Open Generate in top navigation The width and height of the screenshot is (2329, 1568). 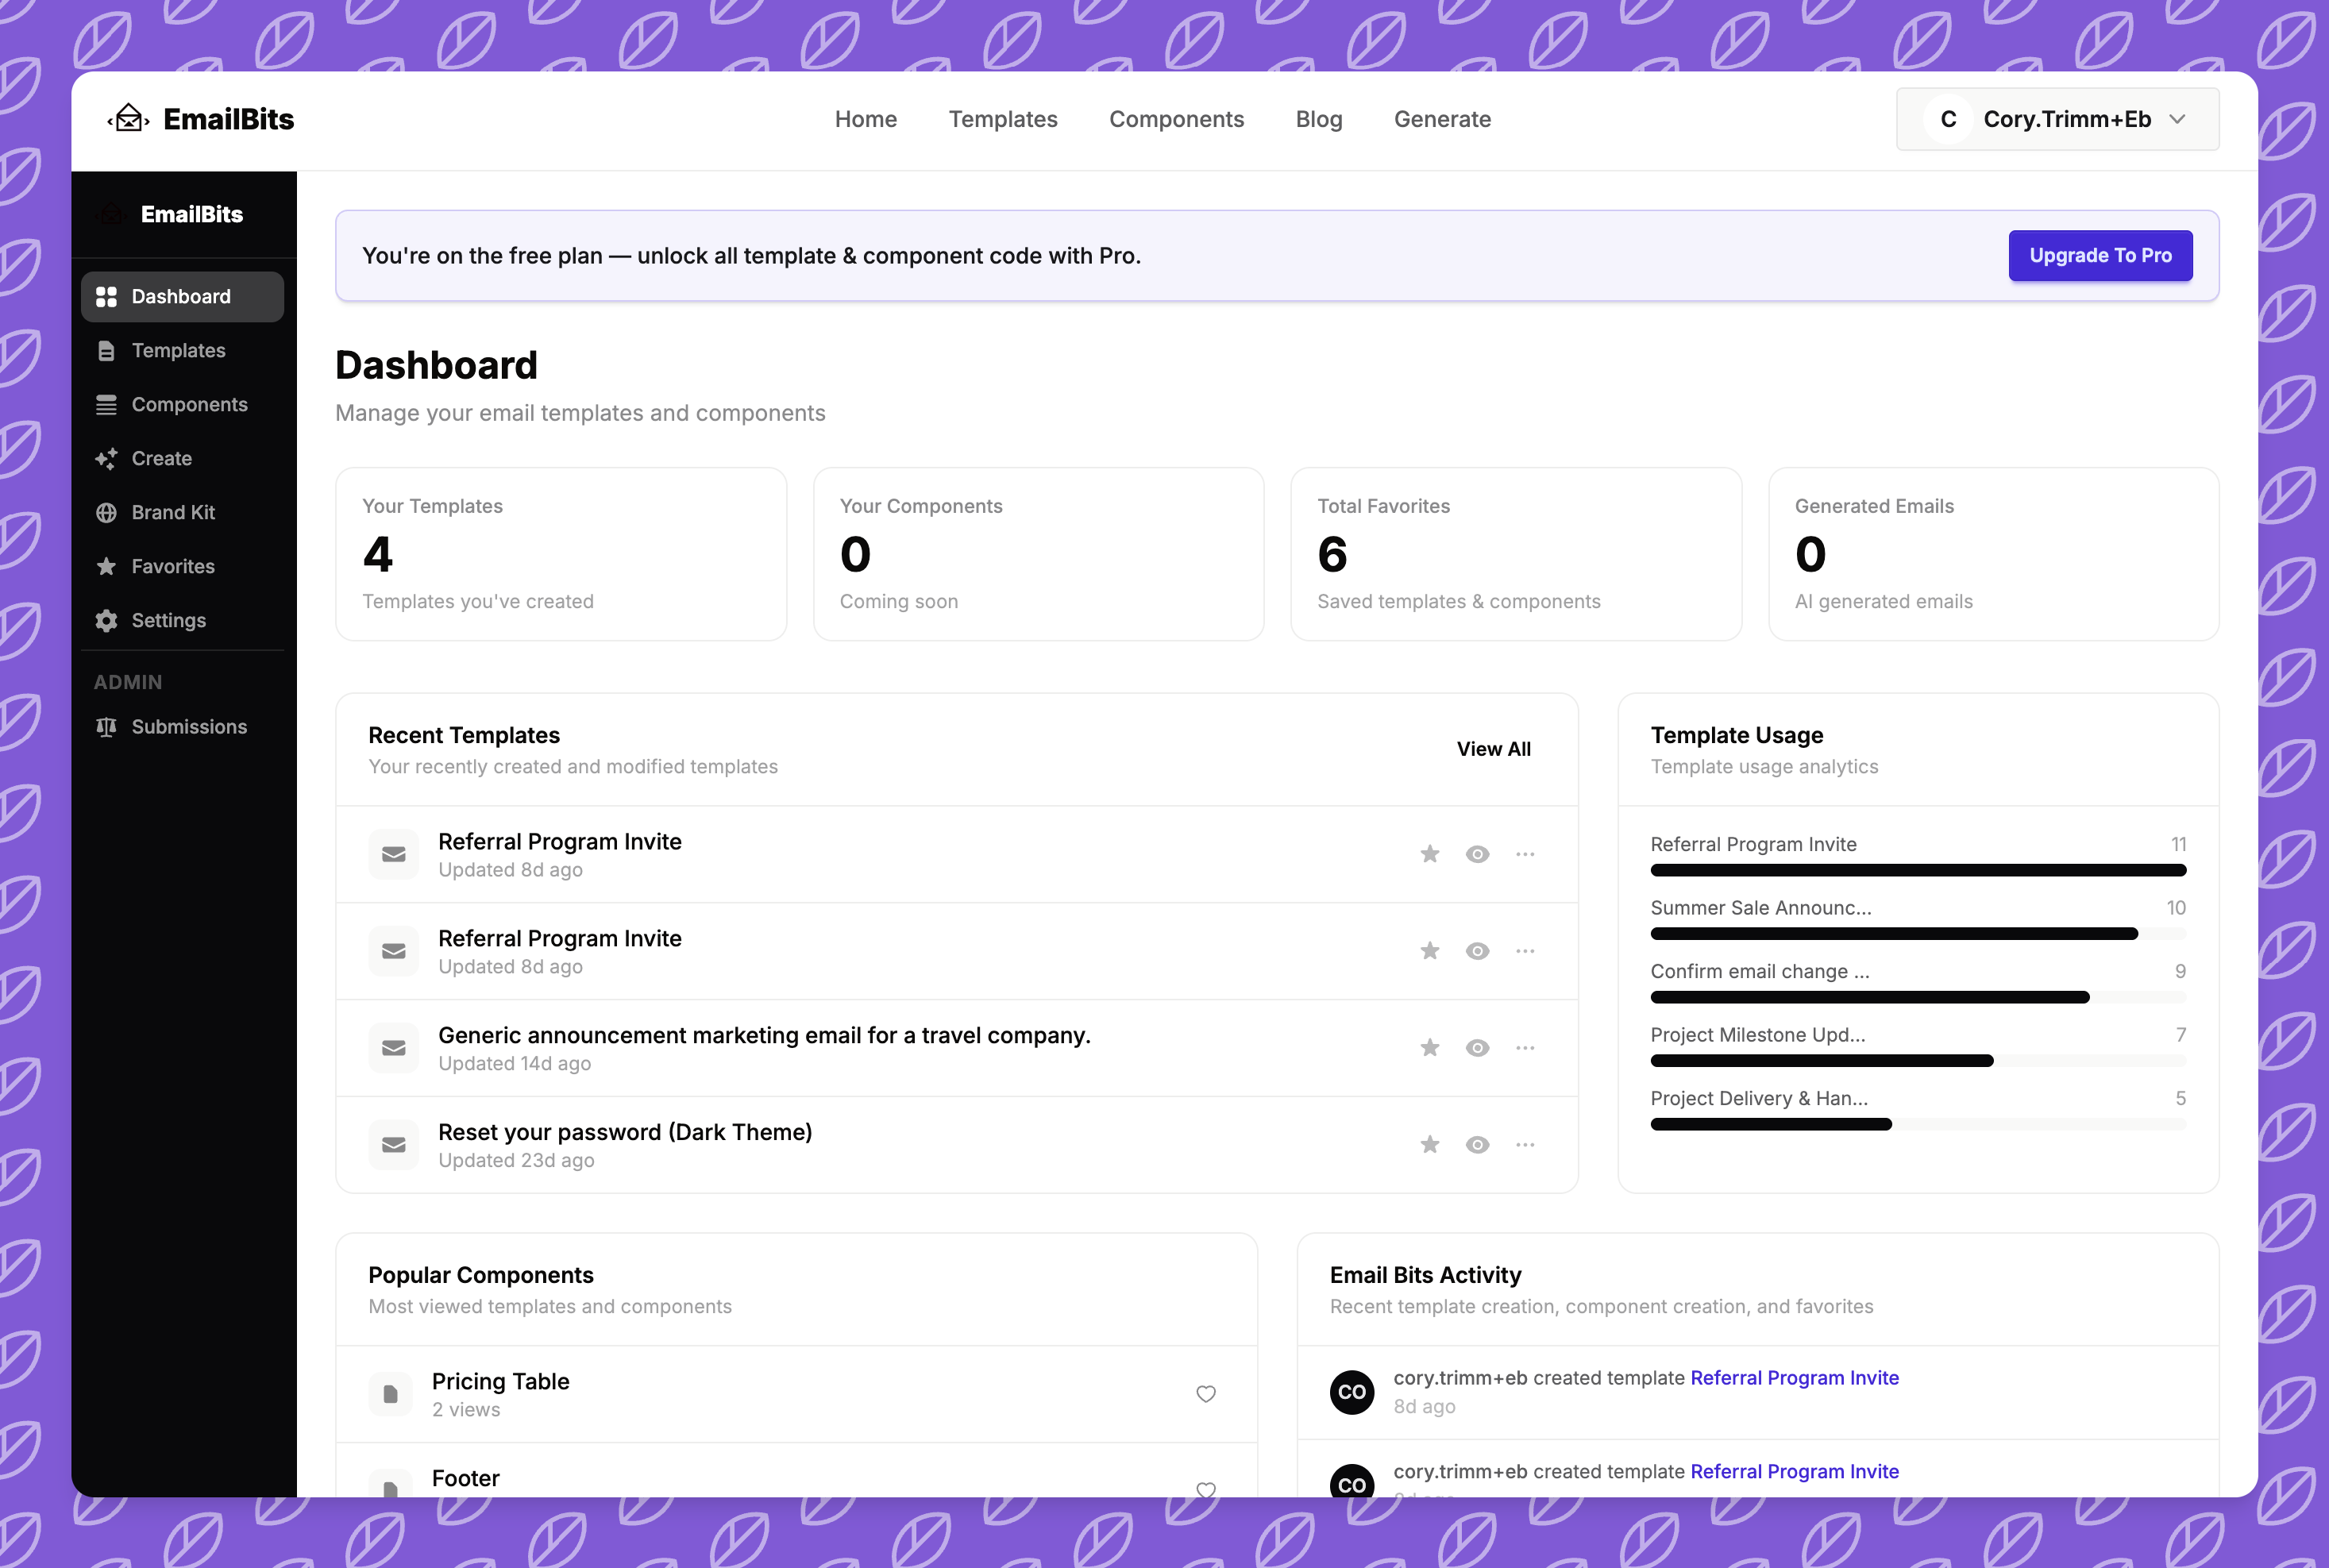(x=1442, y=119)
